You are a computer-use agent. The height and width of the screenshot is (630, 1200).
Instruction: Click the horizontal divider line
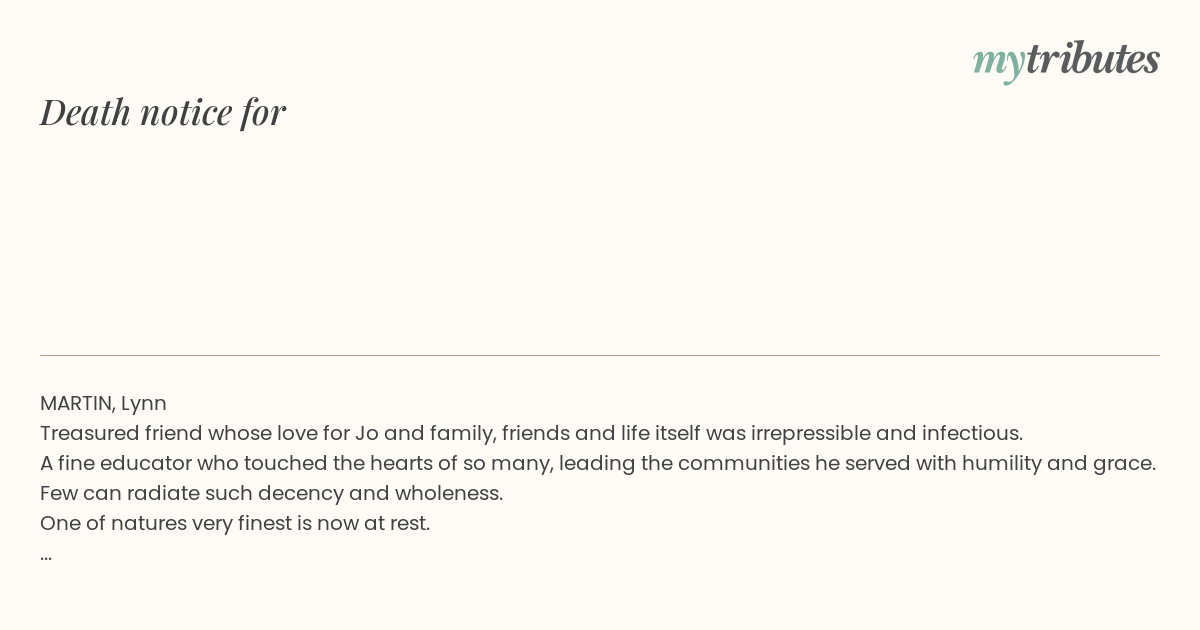point(600,355)
